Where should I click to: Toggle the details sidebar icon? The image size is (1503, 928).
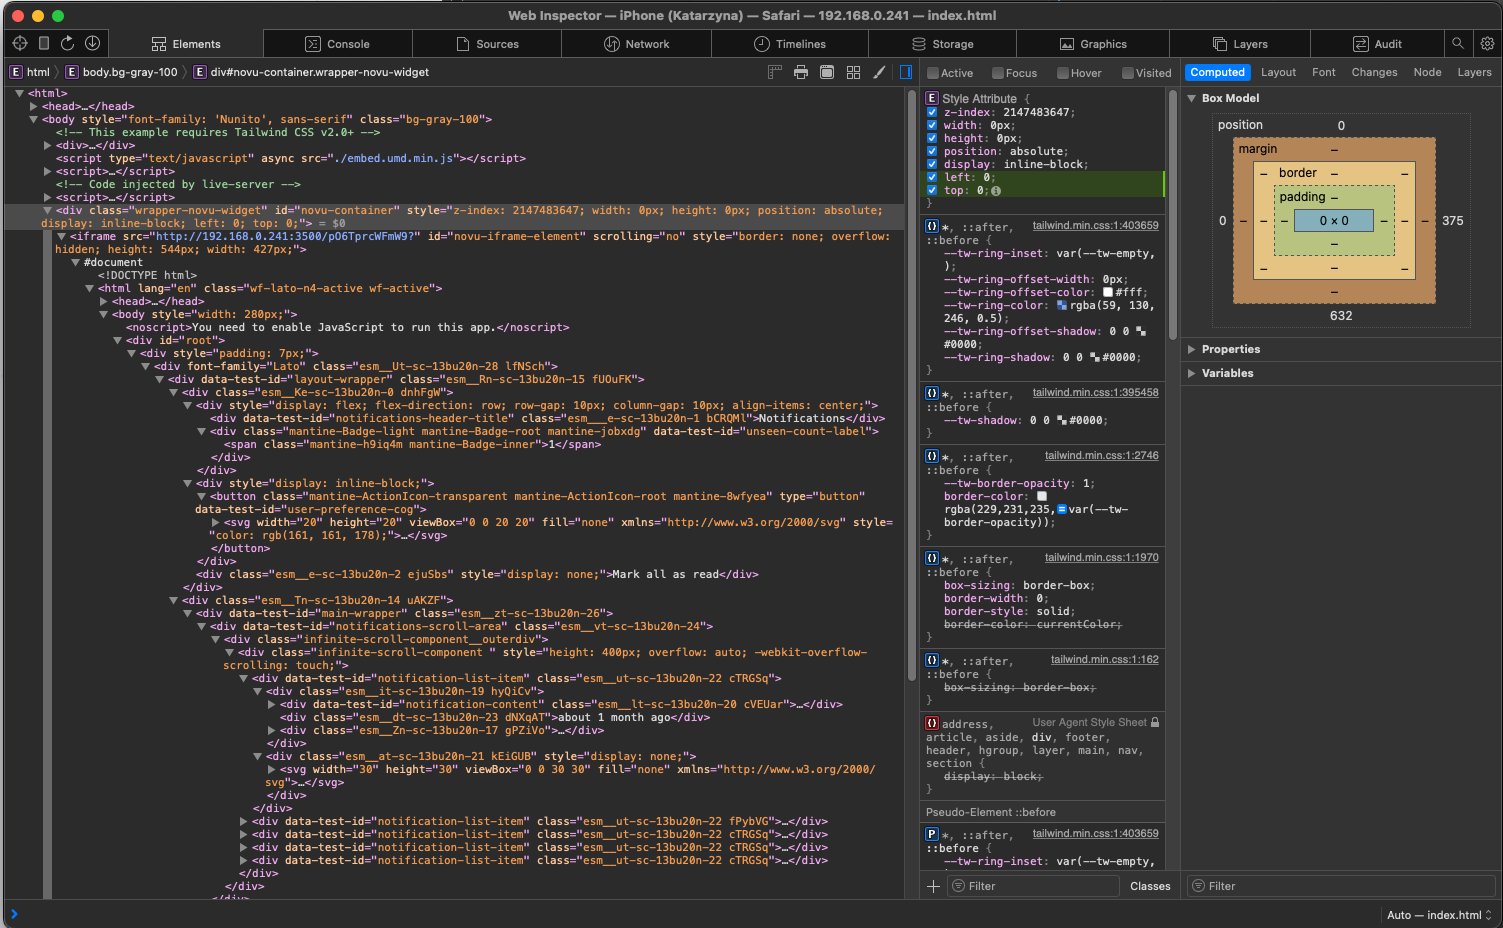click(x=905, y=72)
